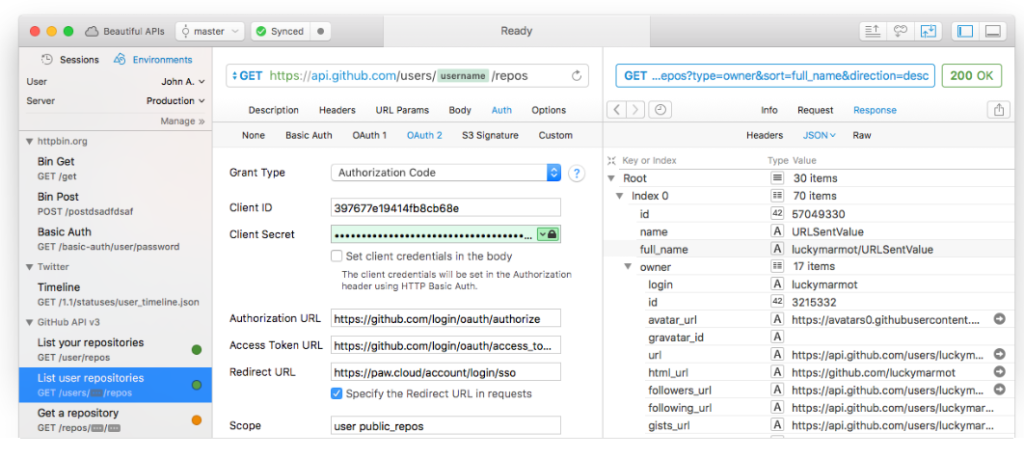
Task: Open the Sessions tab
Action: (70, 59)
